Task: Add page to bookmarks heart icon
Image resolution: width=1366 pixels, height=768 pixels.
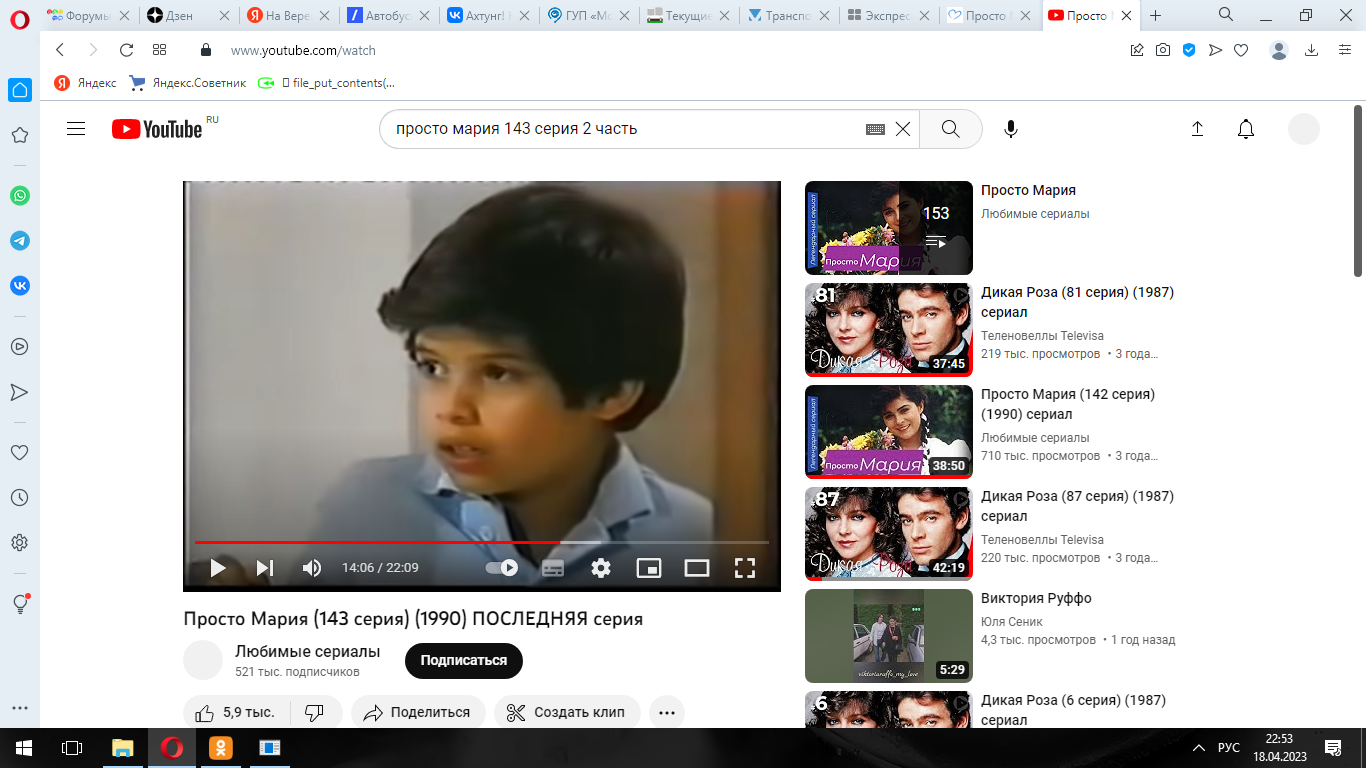Action: 1241,50
